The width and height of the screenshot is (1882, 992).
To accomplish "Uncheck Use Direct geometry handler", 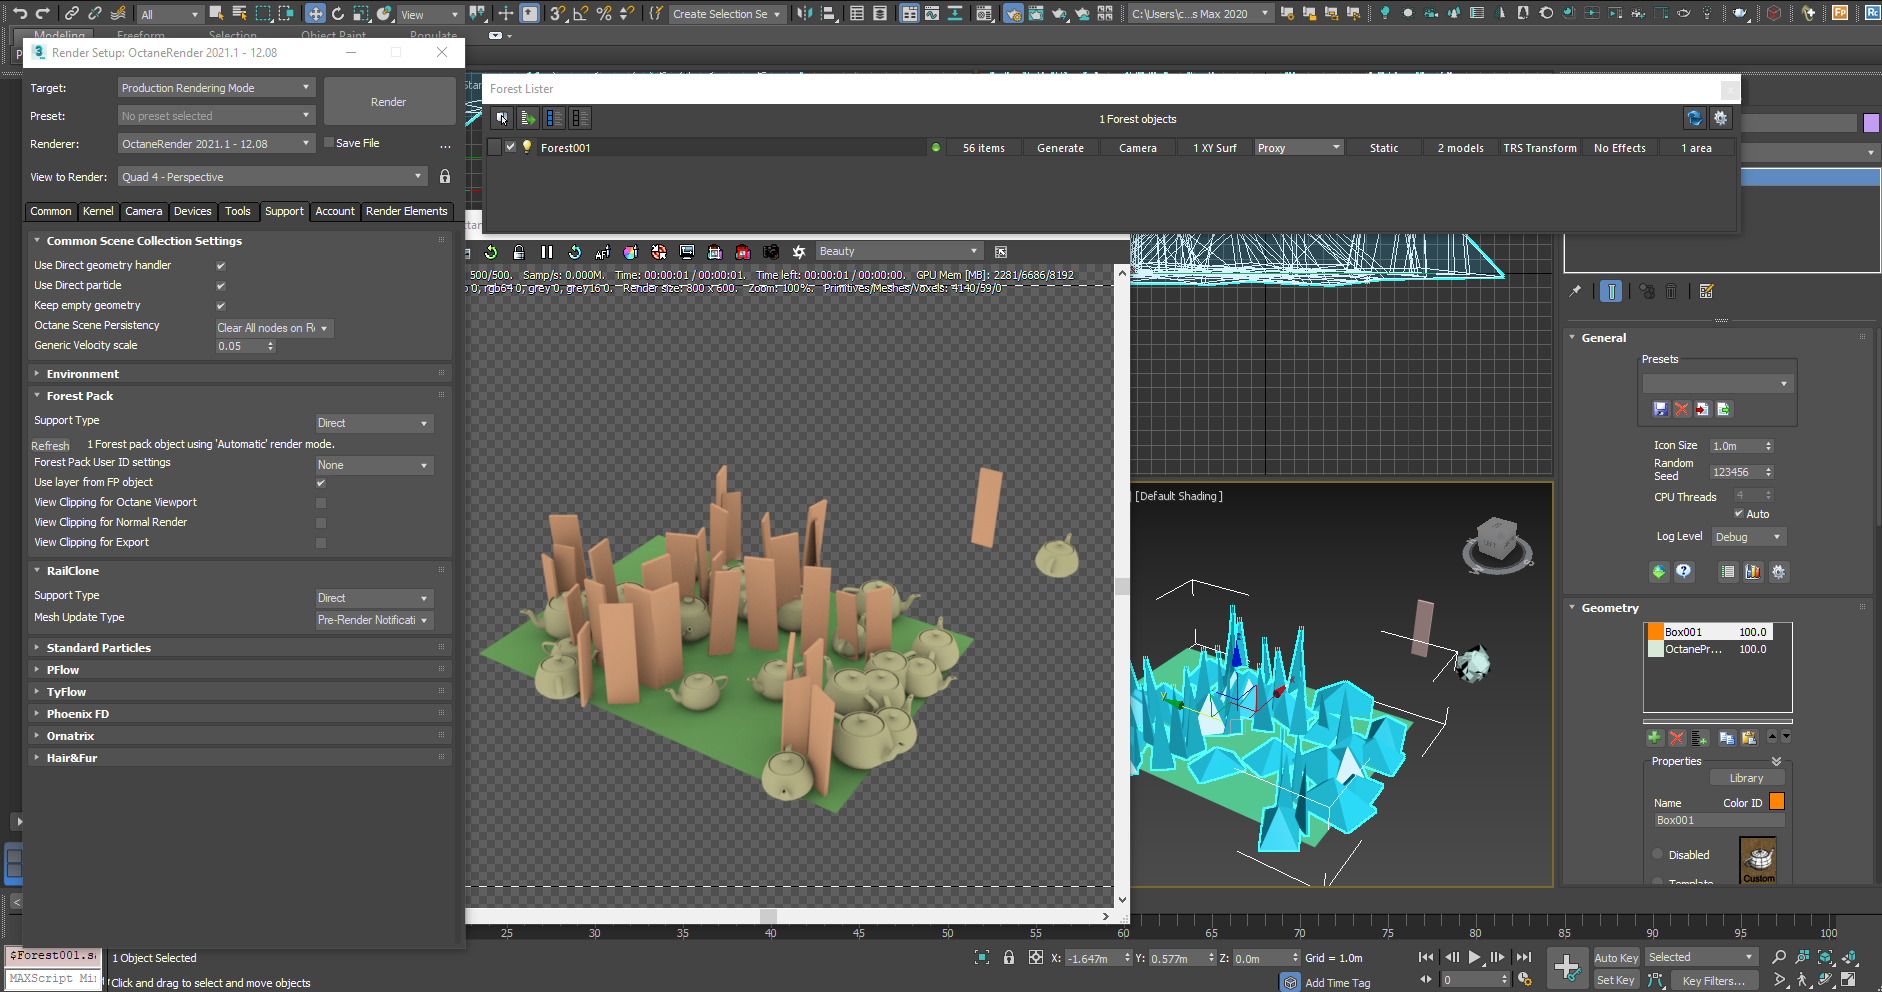I will [221, 266].
